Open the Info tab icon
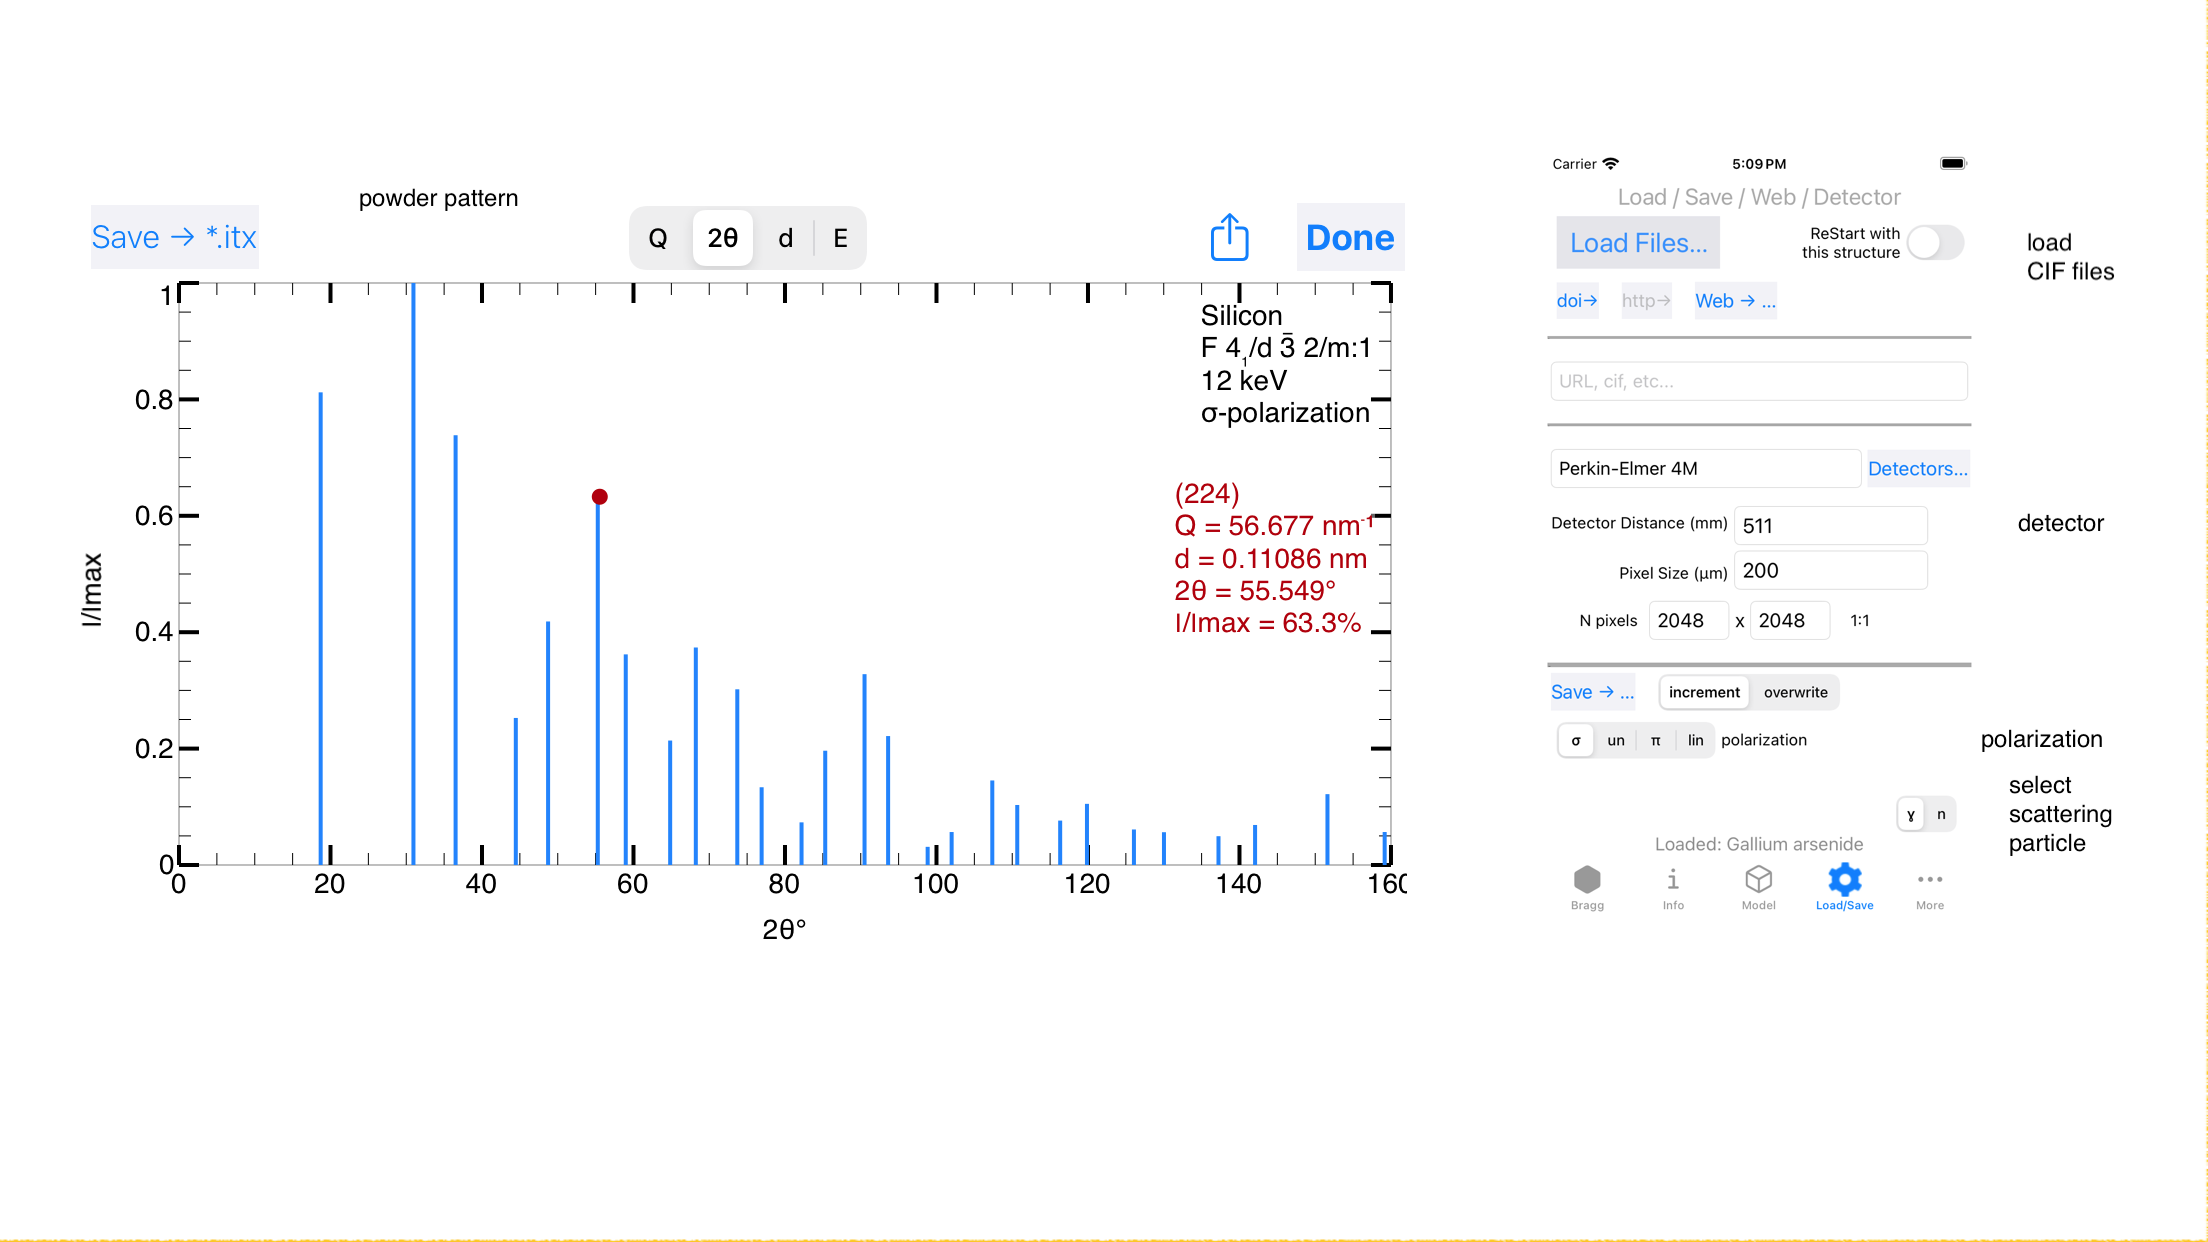 coord(1673,879)
